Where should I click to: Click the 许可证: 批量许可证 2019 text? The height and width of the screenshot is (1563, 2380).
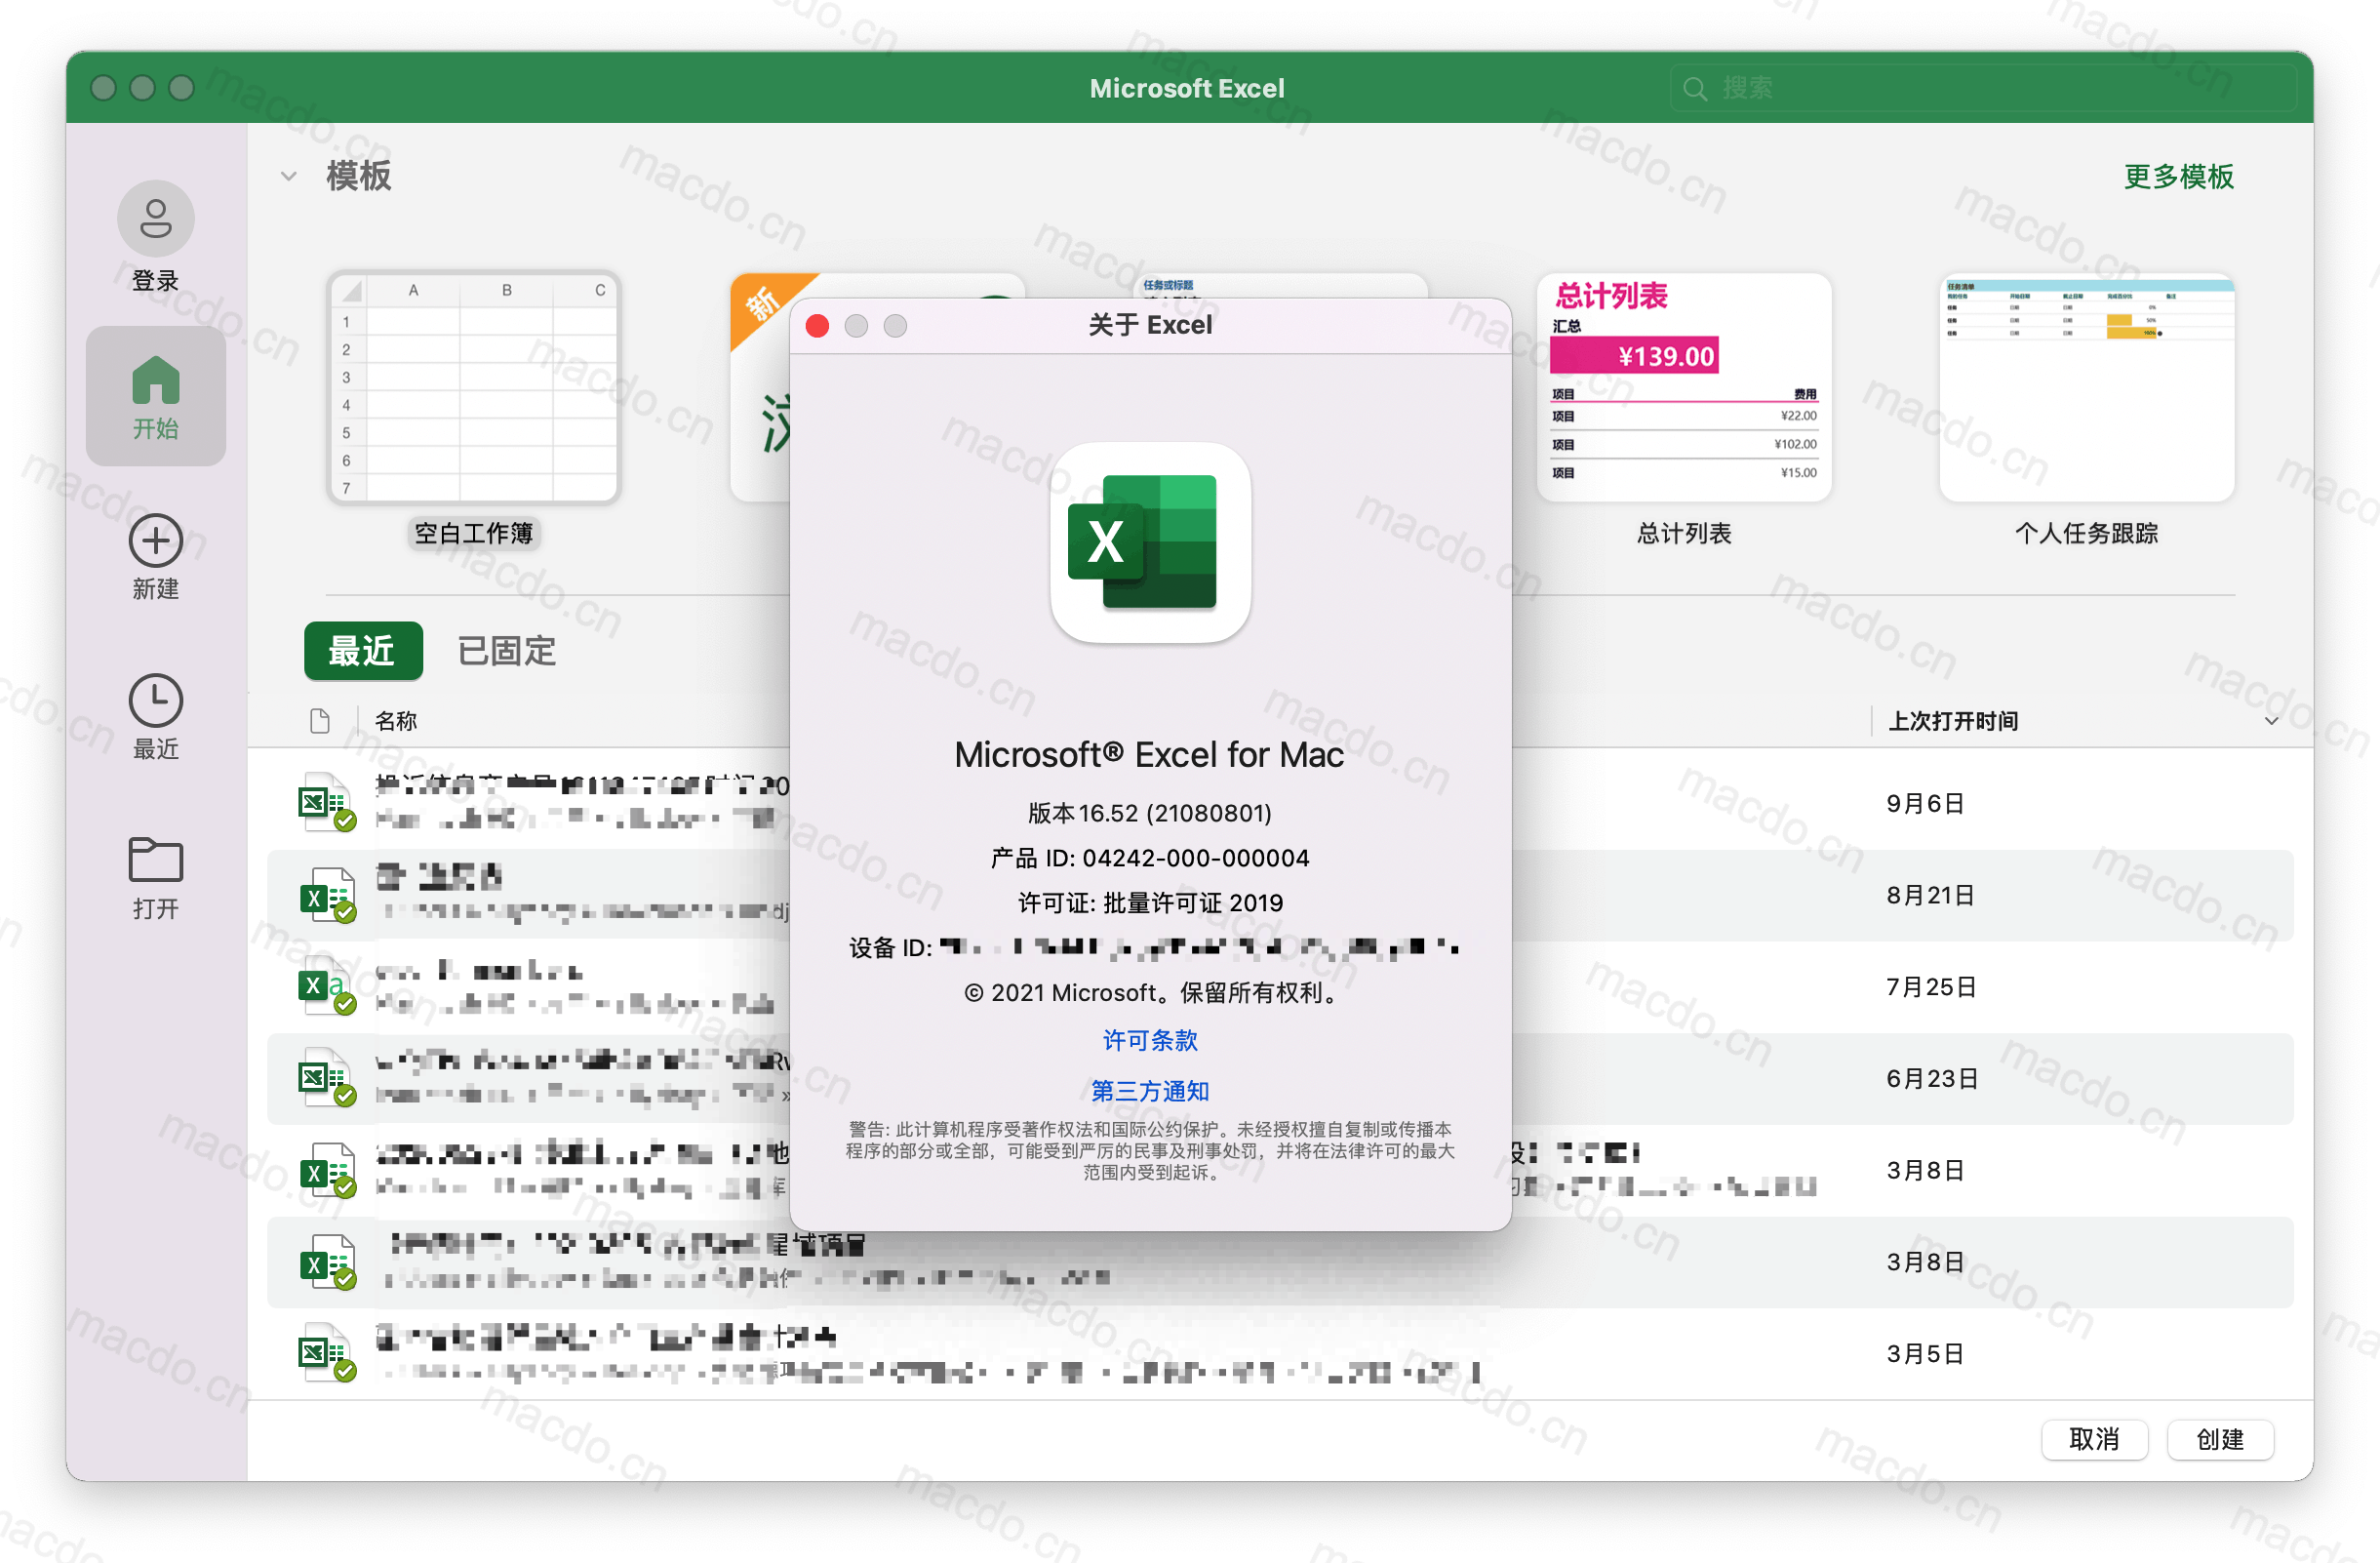pyautogui.click(x=1150, y=903)
